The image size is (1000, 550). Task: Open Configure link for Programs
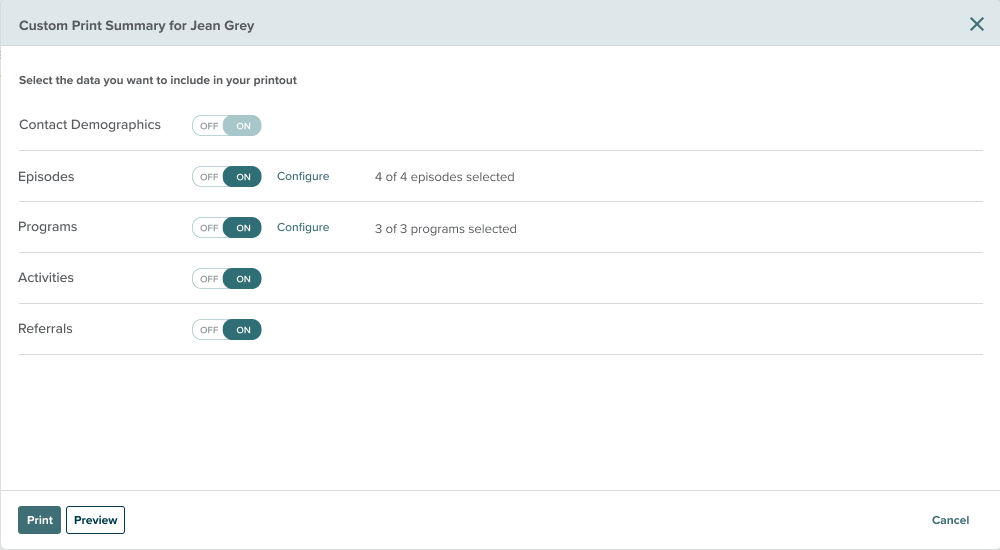pyautogui.click(x=303, y=227)
